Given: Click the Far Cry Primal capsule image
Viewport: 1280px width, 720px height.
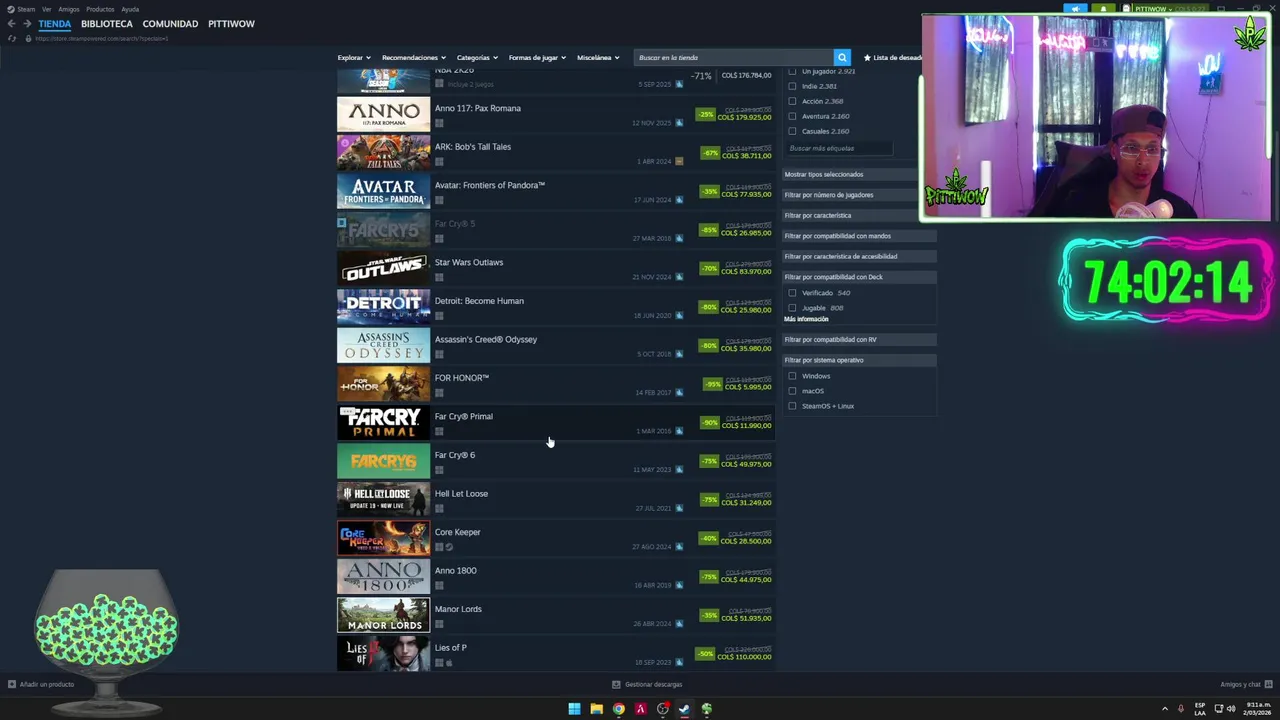Looking at the screenshot, I should pyautogui.click(x=383, y=422).
